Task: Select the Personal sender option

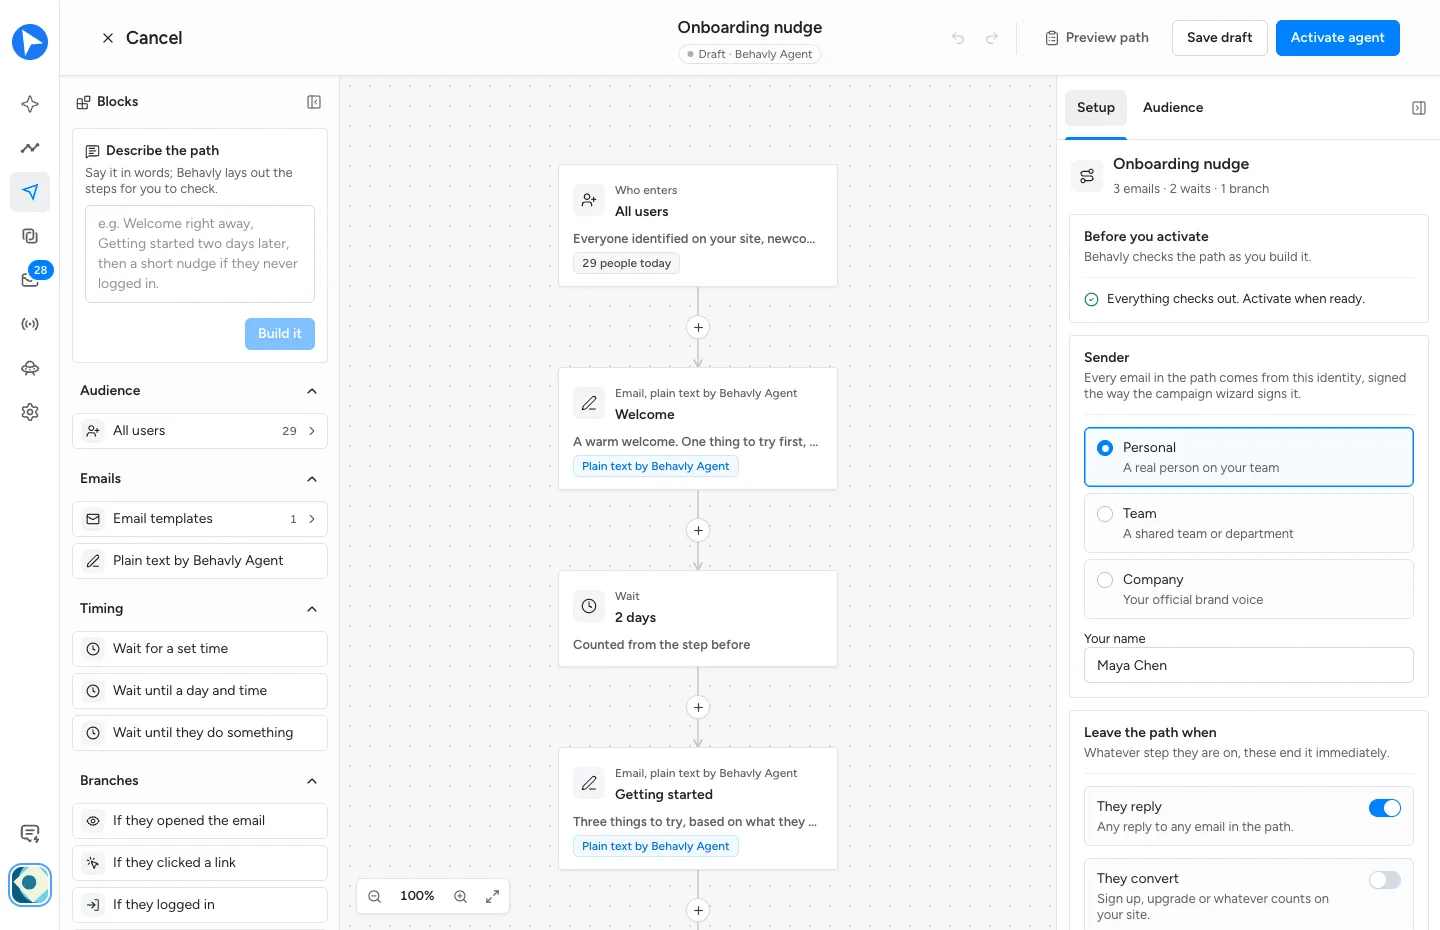Action: 1249,457
